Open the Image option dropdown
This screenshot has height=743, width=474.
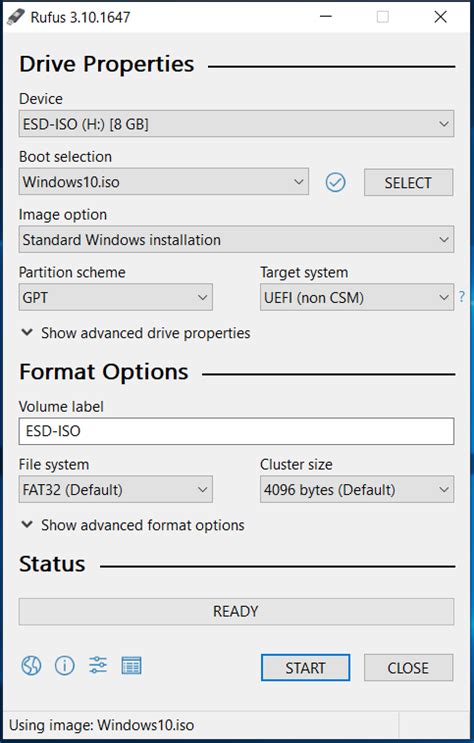237,239
